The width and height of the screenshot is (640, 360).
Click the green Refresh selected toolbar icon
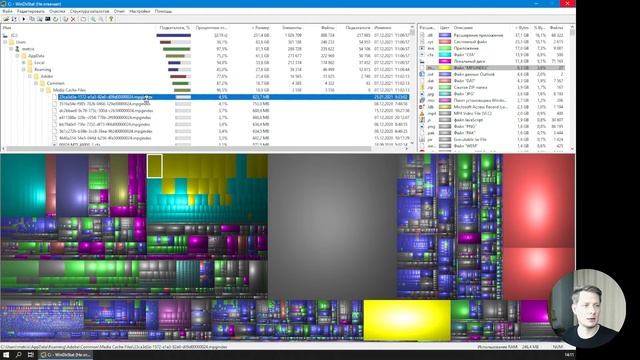point(56,19)
